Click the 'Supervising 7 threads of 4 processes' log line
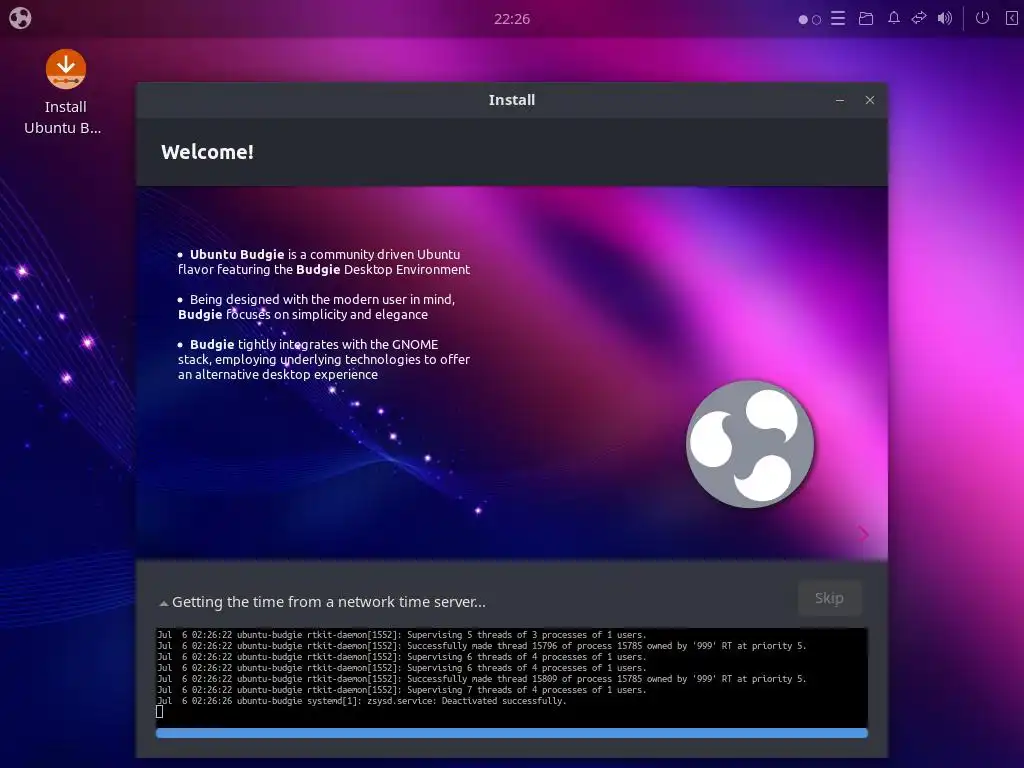1024x768 pixels. (x=402, y=690)
